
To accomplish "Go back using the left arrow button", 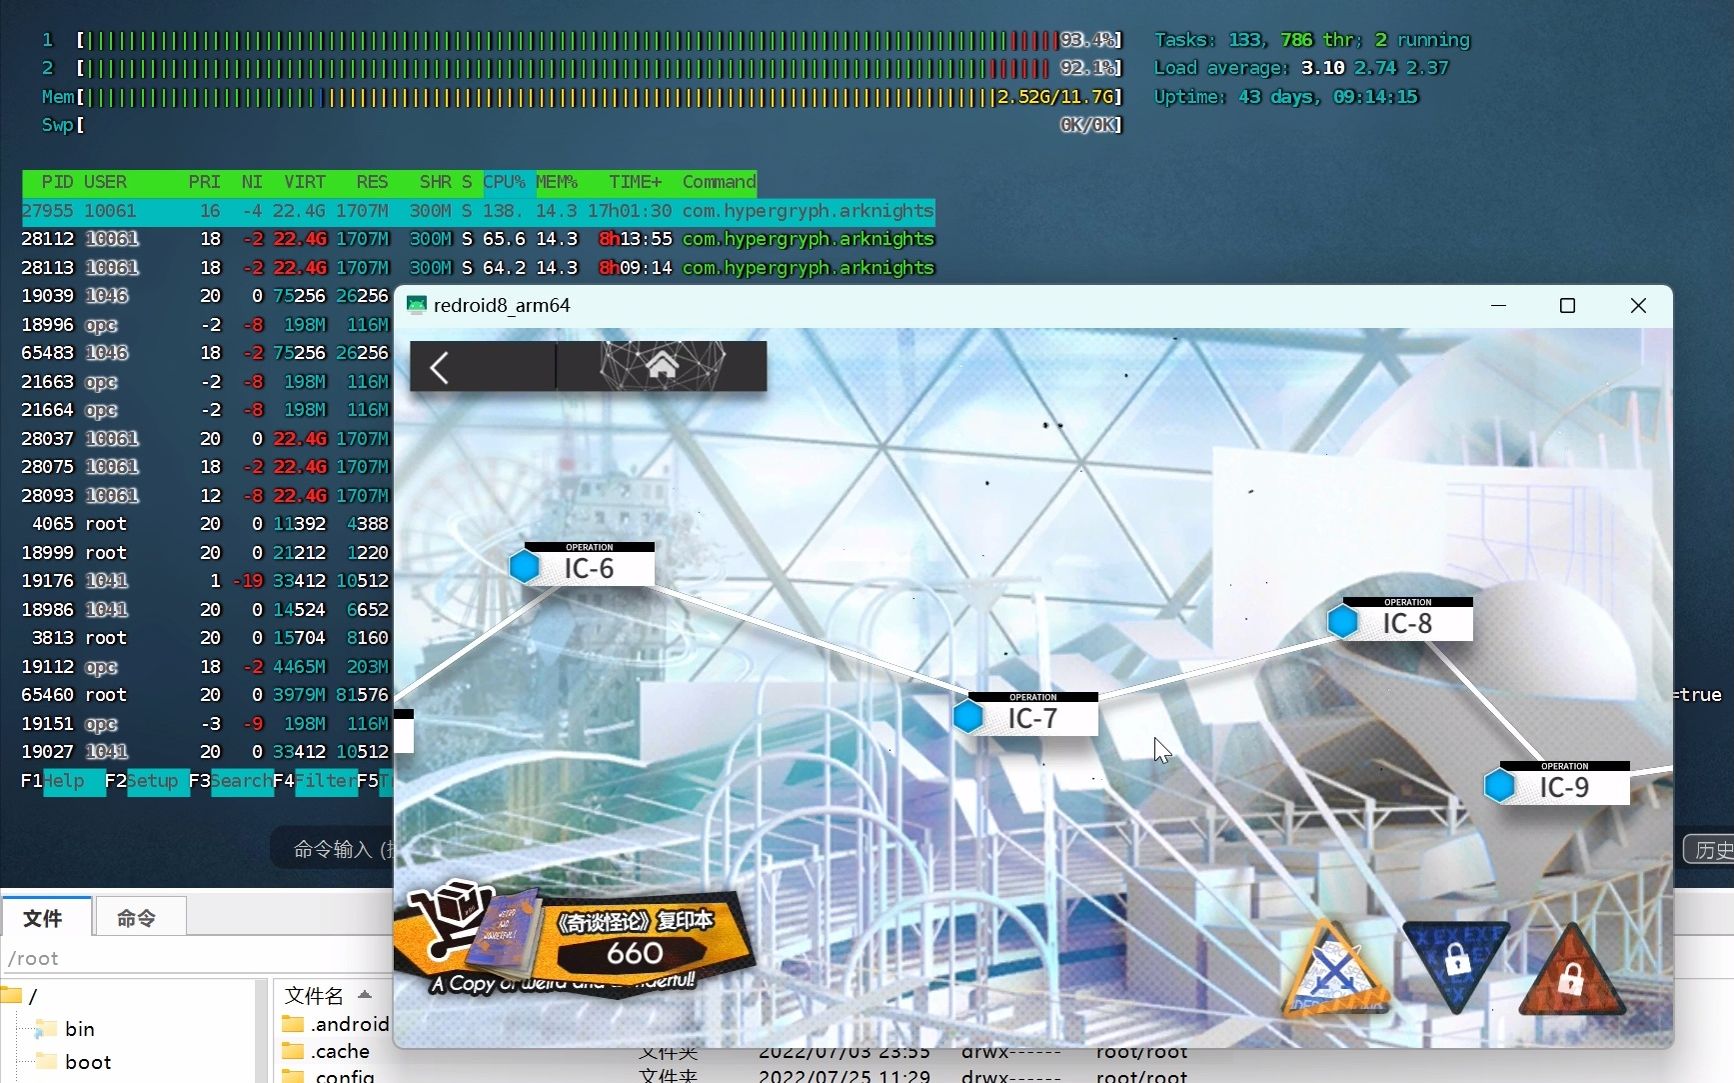I will point(440,367).
